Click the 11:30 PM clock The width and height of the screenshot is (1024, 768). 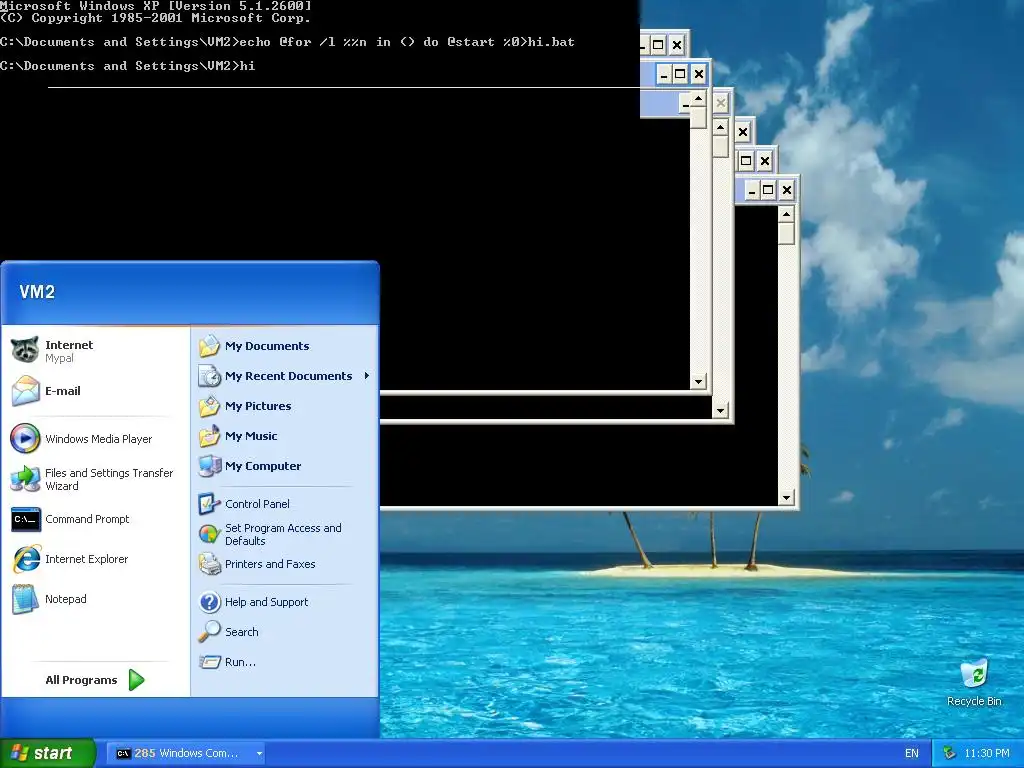pos(987,753)
